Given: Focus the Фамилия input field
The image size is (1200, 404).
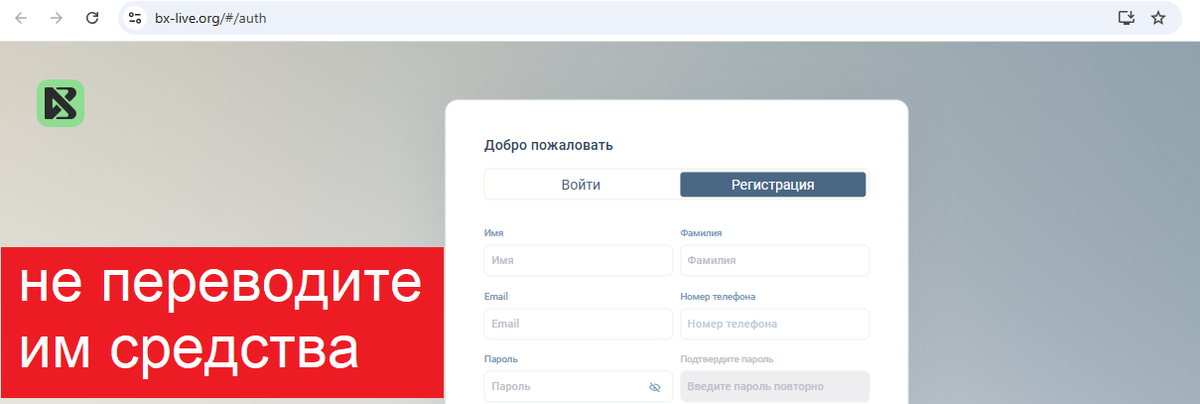Looking at the screenshot, I should 775,260.
